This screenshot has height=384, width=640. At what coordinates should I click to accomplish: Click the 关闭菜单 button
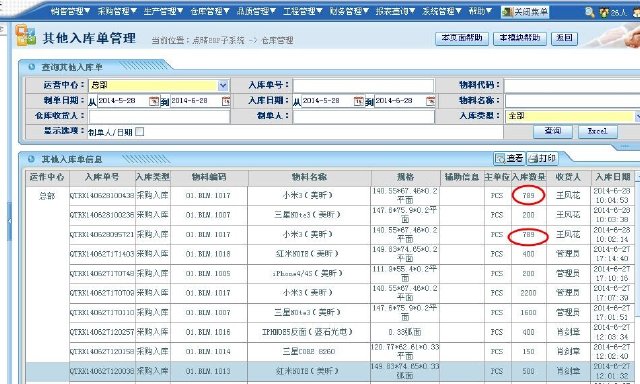(x=525, y=12)
